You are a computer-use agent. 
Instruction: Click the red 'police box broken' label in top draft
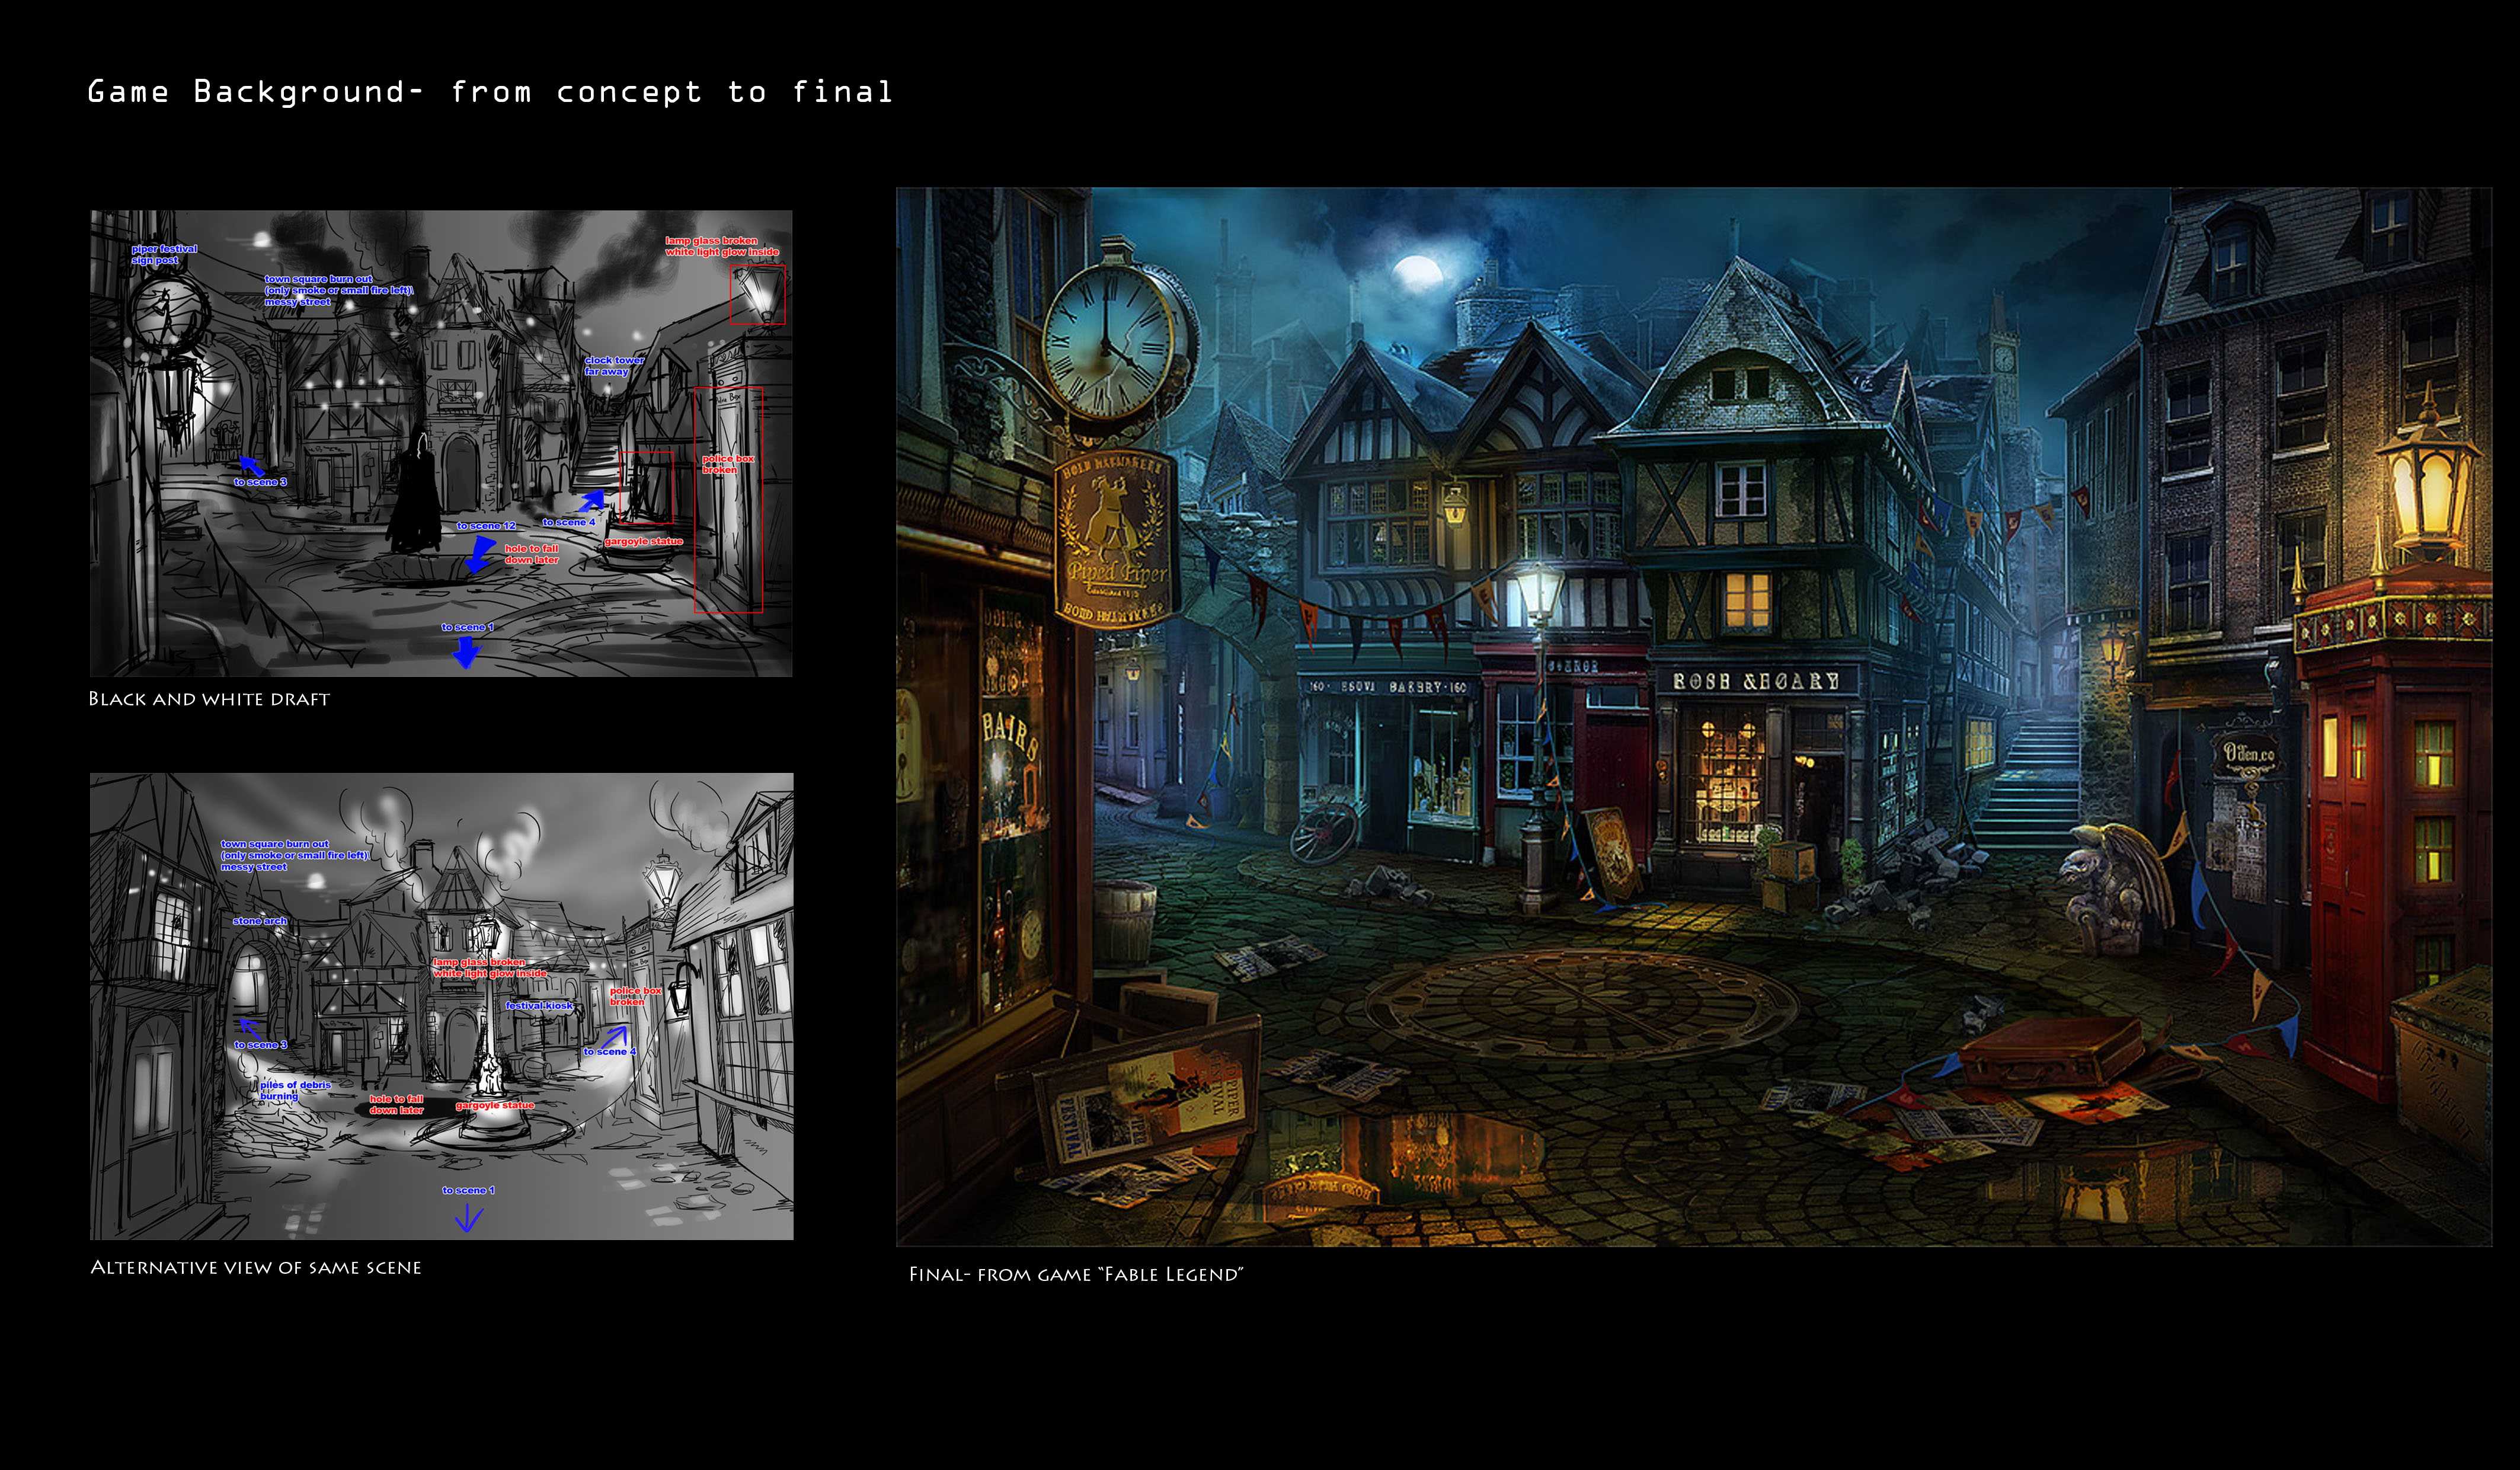(727, 463)
